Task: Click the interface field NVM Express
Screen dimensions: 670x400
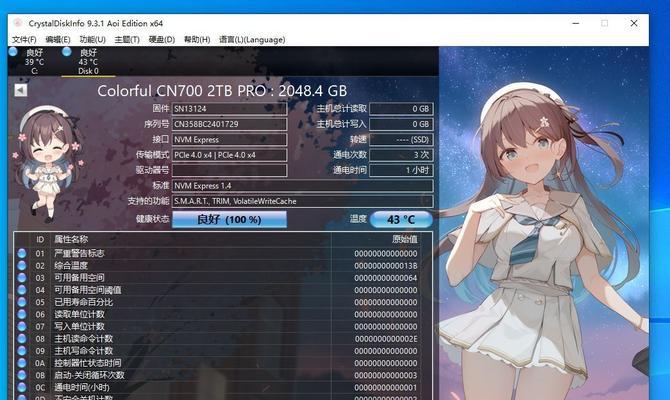Action: (x=229, y=139)
